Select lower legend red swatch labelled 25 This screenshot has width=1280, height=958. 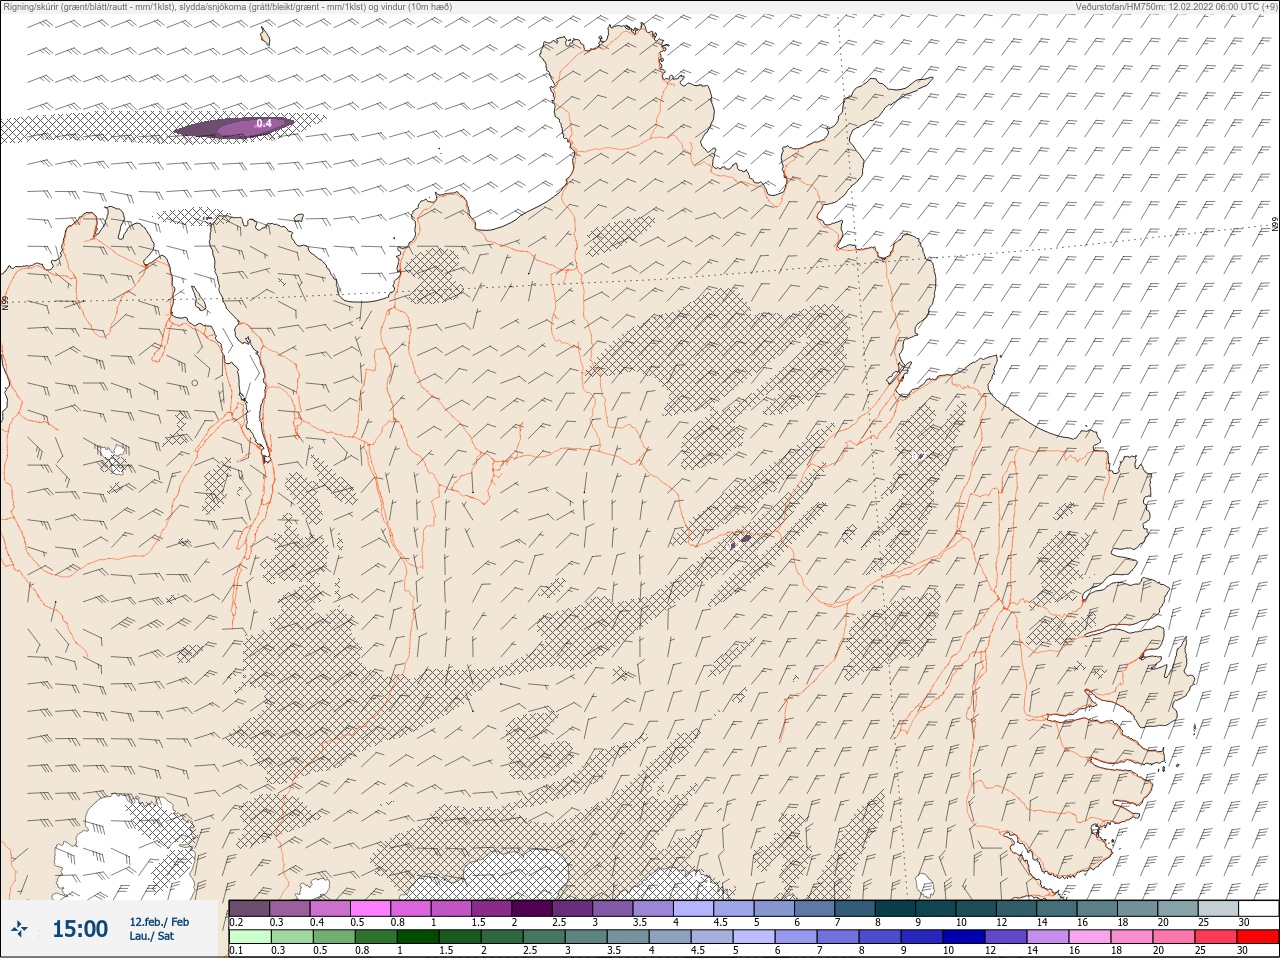pyautogui.click(x=1216, y=937)
